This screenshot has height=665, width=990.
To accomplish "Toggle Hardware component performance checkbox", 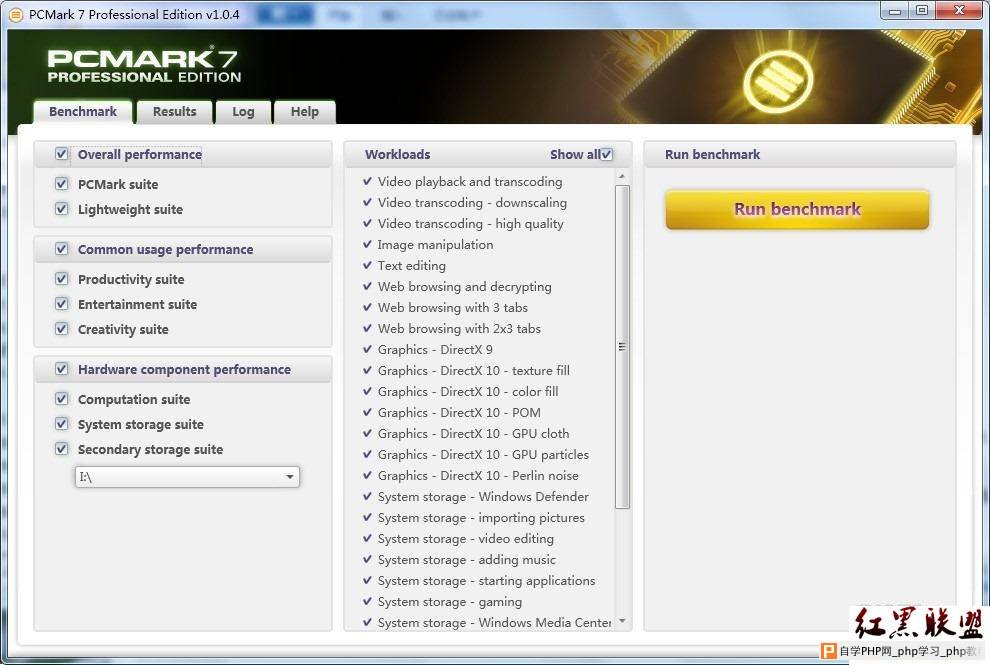I will [61, 369].
